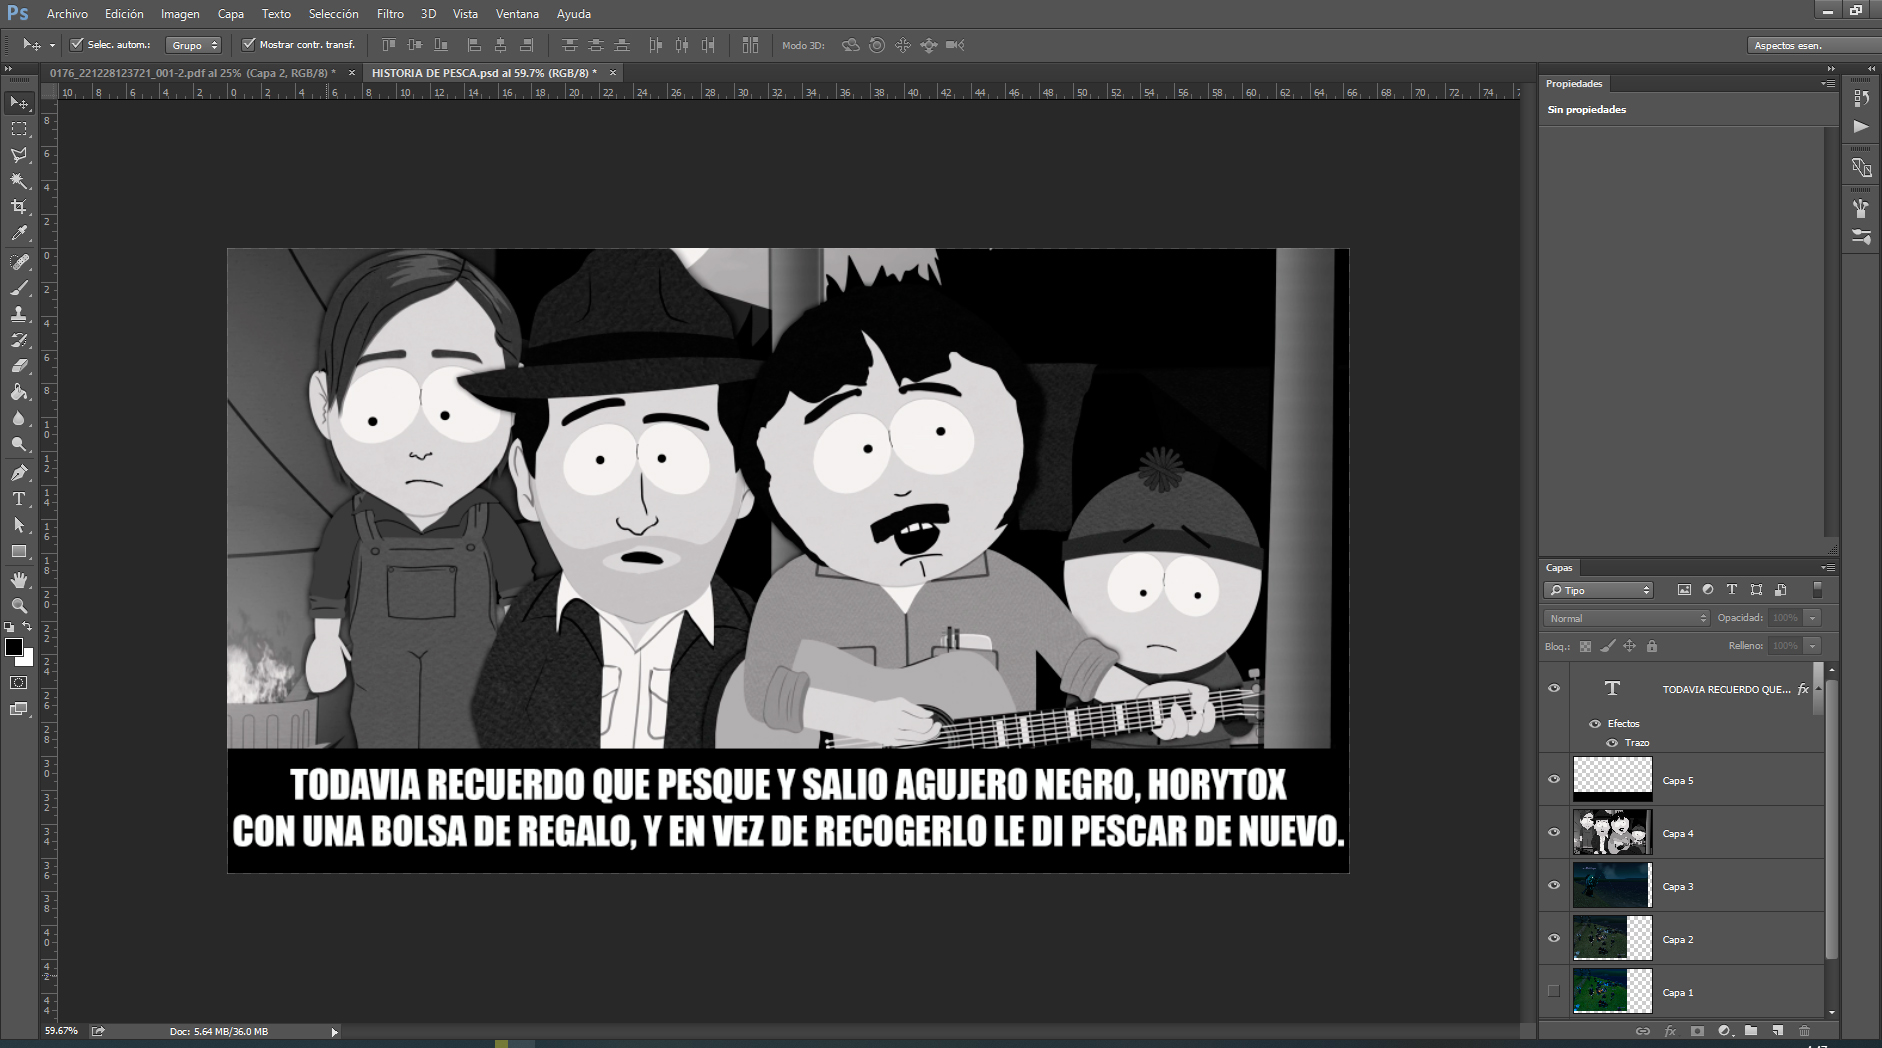Open the Capa menu
This screenshot has width=1882, height=1048.
coord(231,14)
